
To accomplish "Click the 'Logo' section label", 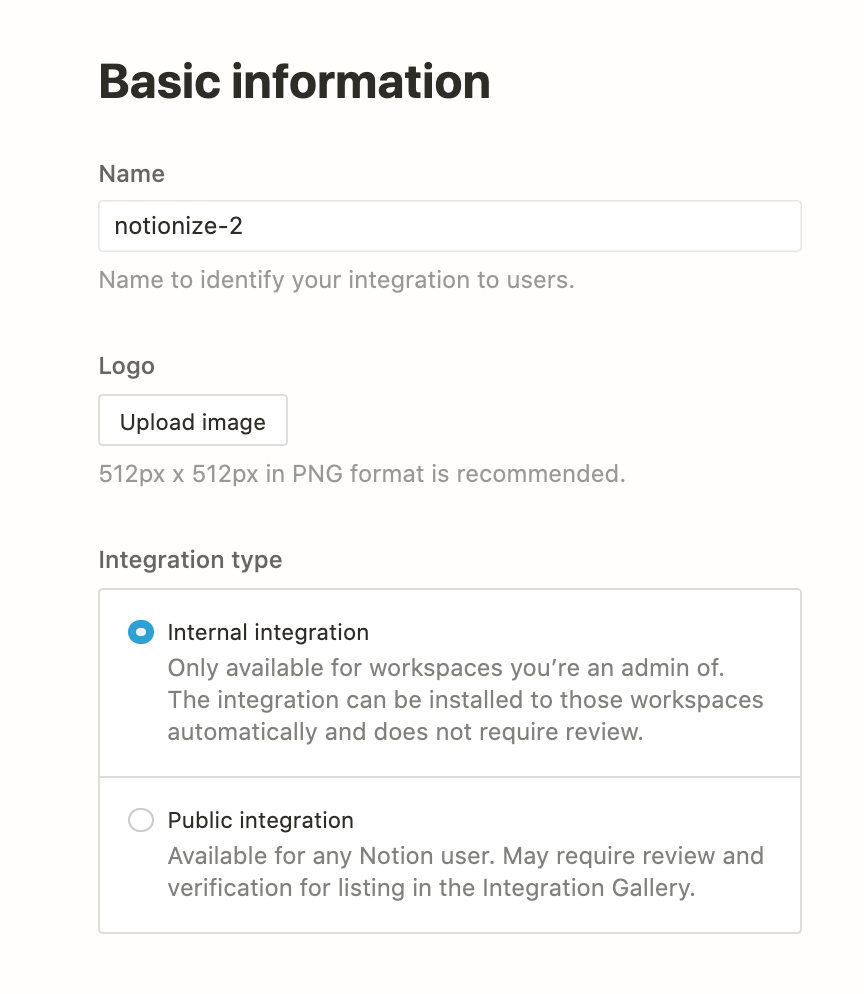I will click(127, 366).
